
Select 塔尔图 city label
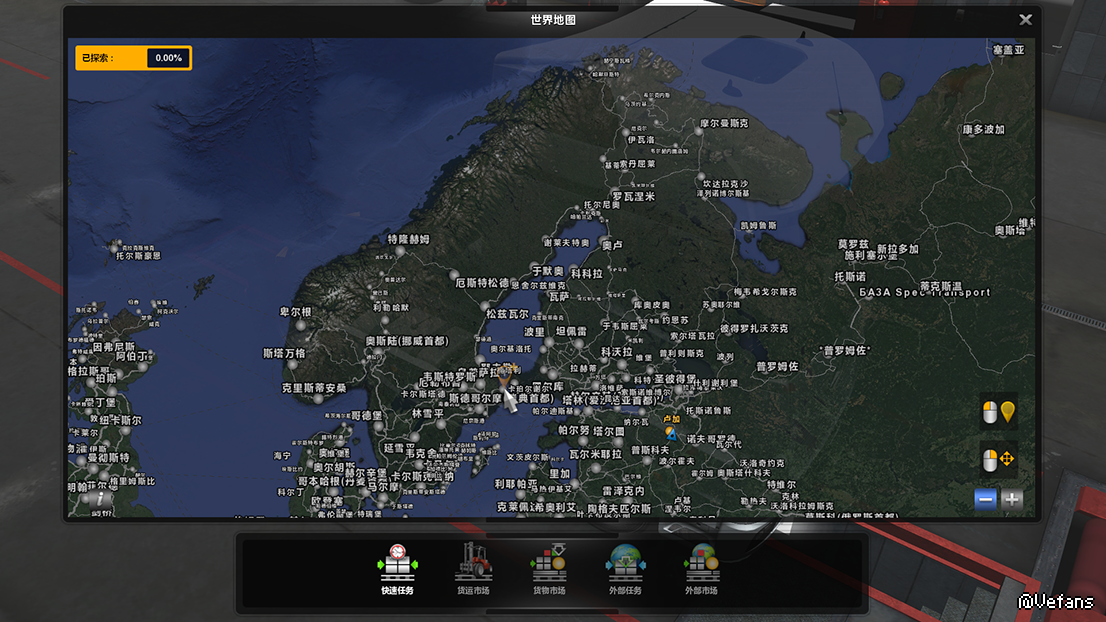(608, 431)
